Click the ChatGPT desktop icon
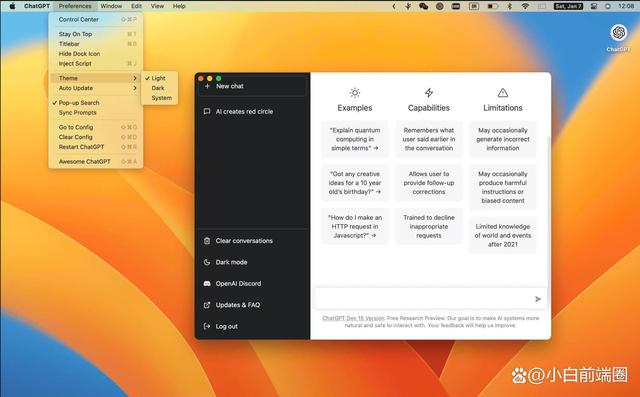 [618, 33]
